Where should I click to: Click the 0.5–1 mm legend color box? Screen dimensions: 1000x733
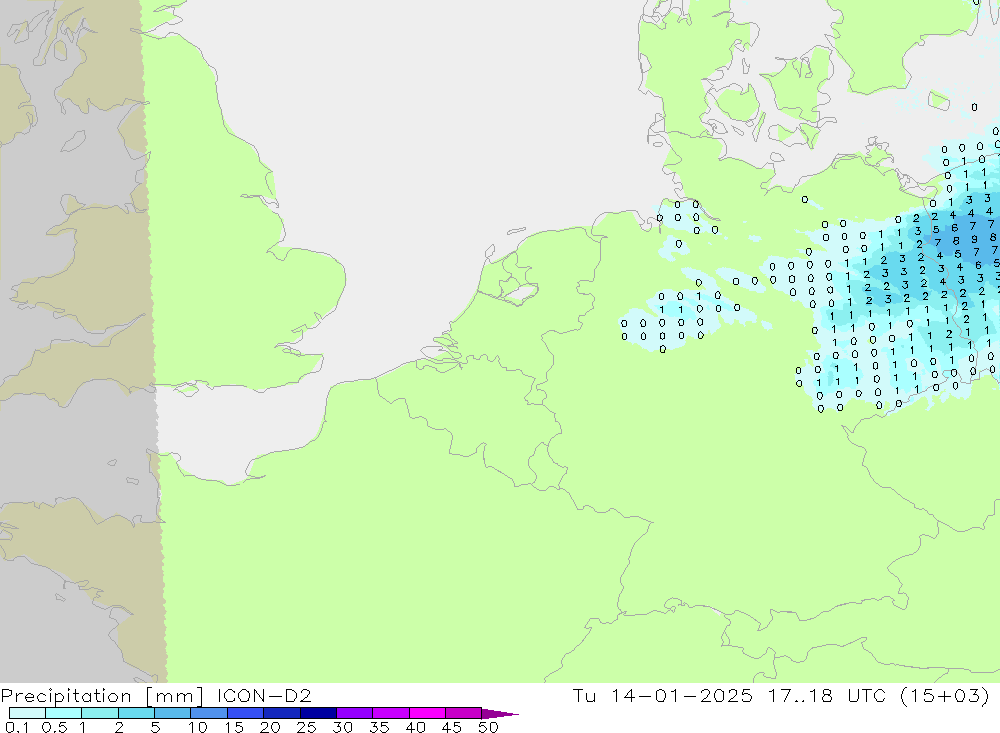64,713
